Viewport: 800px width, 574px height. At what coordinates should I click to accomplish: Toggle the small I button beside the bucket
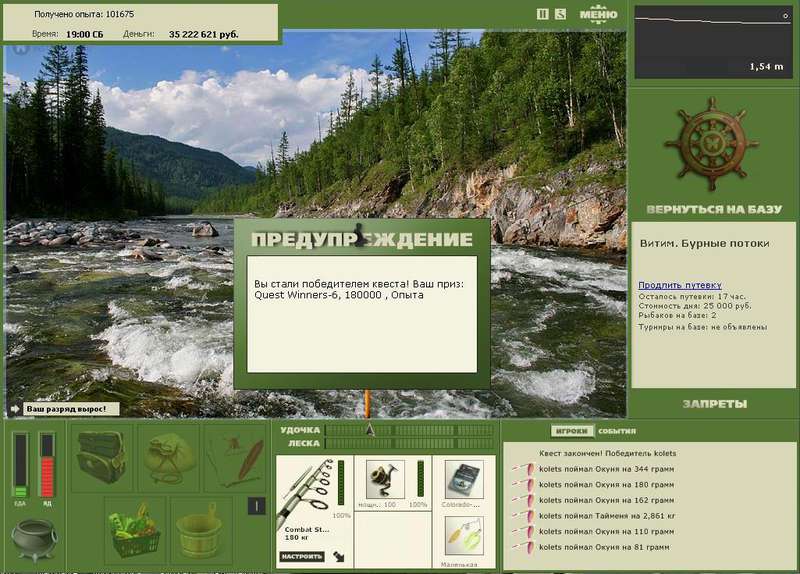tap(257, 506)
